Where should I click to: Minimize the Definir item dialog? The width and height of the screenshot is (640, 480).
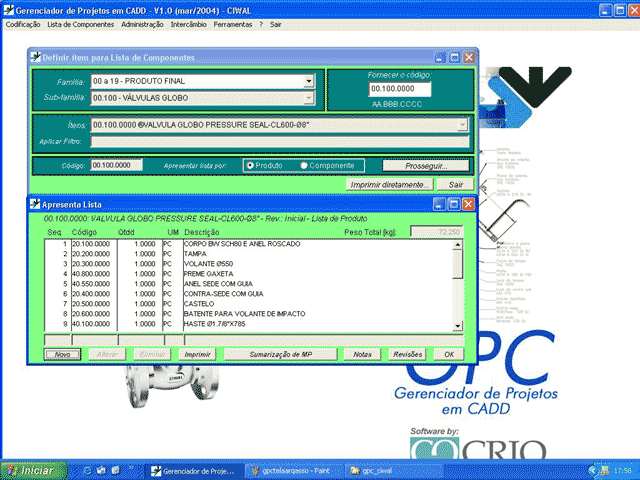[438, 59]
